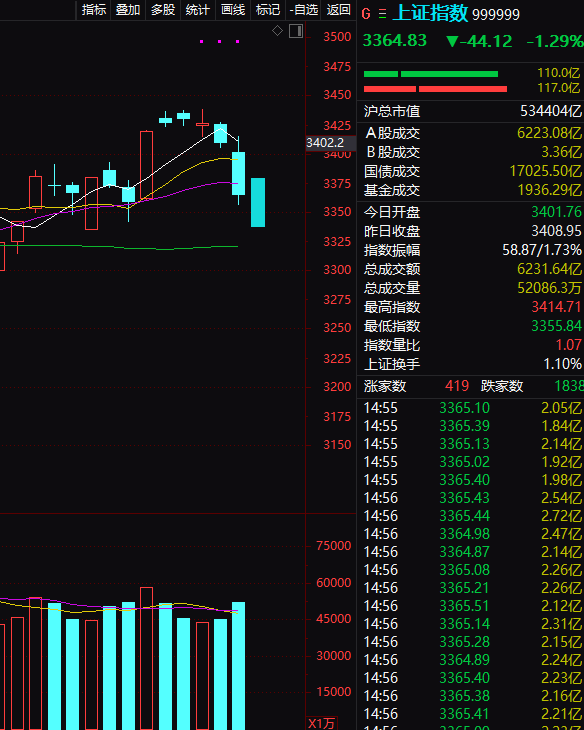Click the 总成交额 value 6231.64亿
Image resolution: width=584 pixels, height=730 pixels.
pyautogui.click(x=550, y=269)
